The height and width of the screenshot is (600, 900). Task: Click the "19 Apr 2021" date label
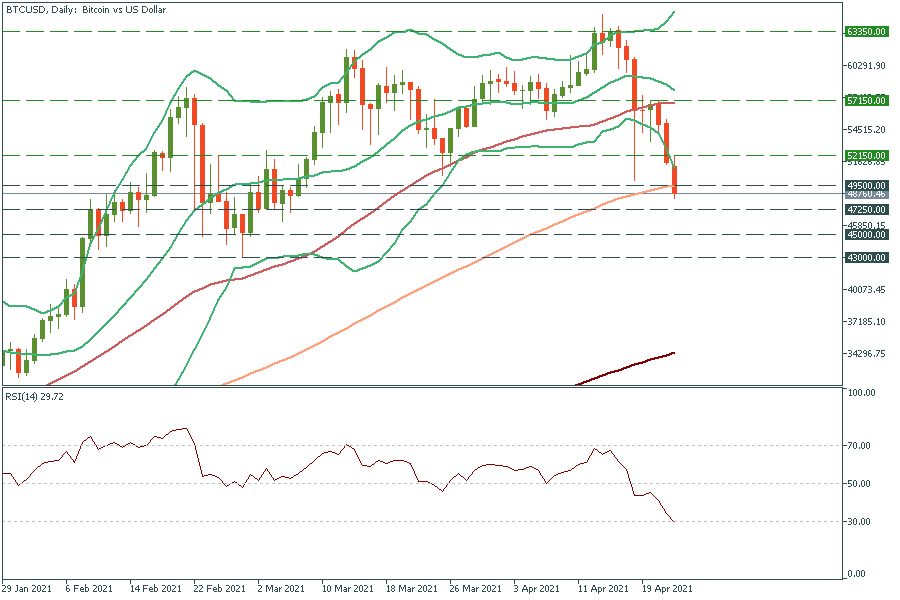tap(667, 589)
